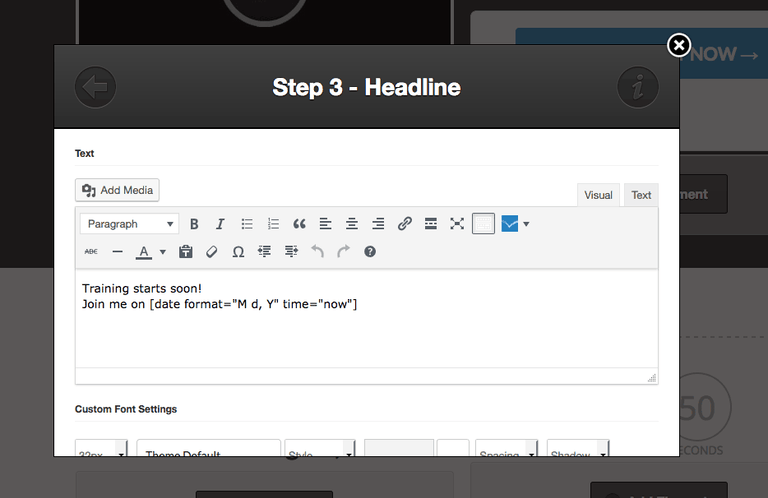Viewport: 768px width, 498px height.
Task: Switch to the Visual editor tab
Action: (598, 195)
